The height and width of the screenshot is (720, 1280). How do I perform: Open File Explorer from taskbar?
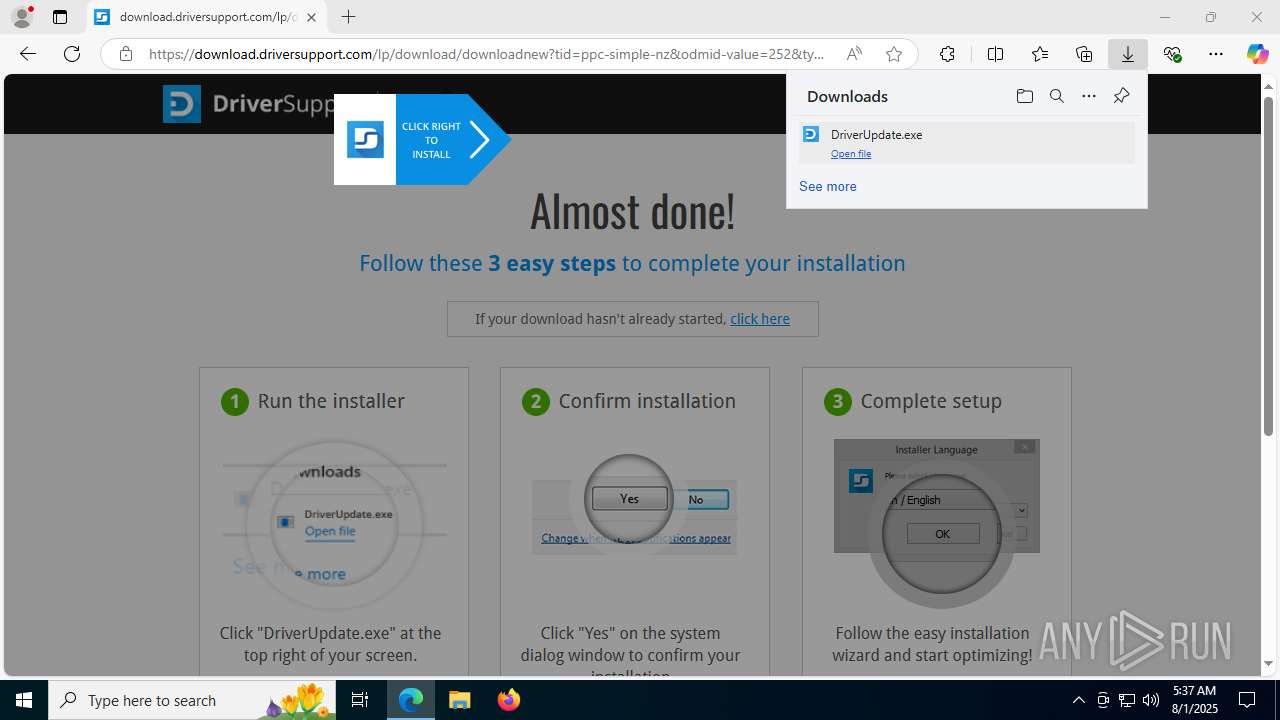(x=460, y=700)
